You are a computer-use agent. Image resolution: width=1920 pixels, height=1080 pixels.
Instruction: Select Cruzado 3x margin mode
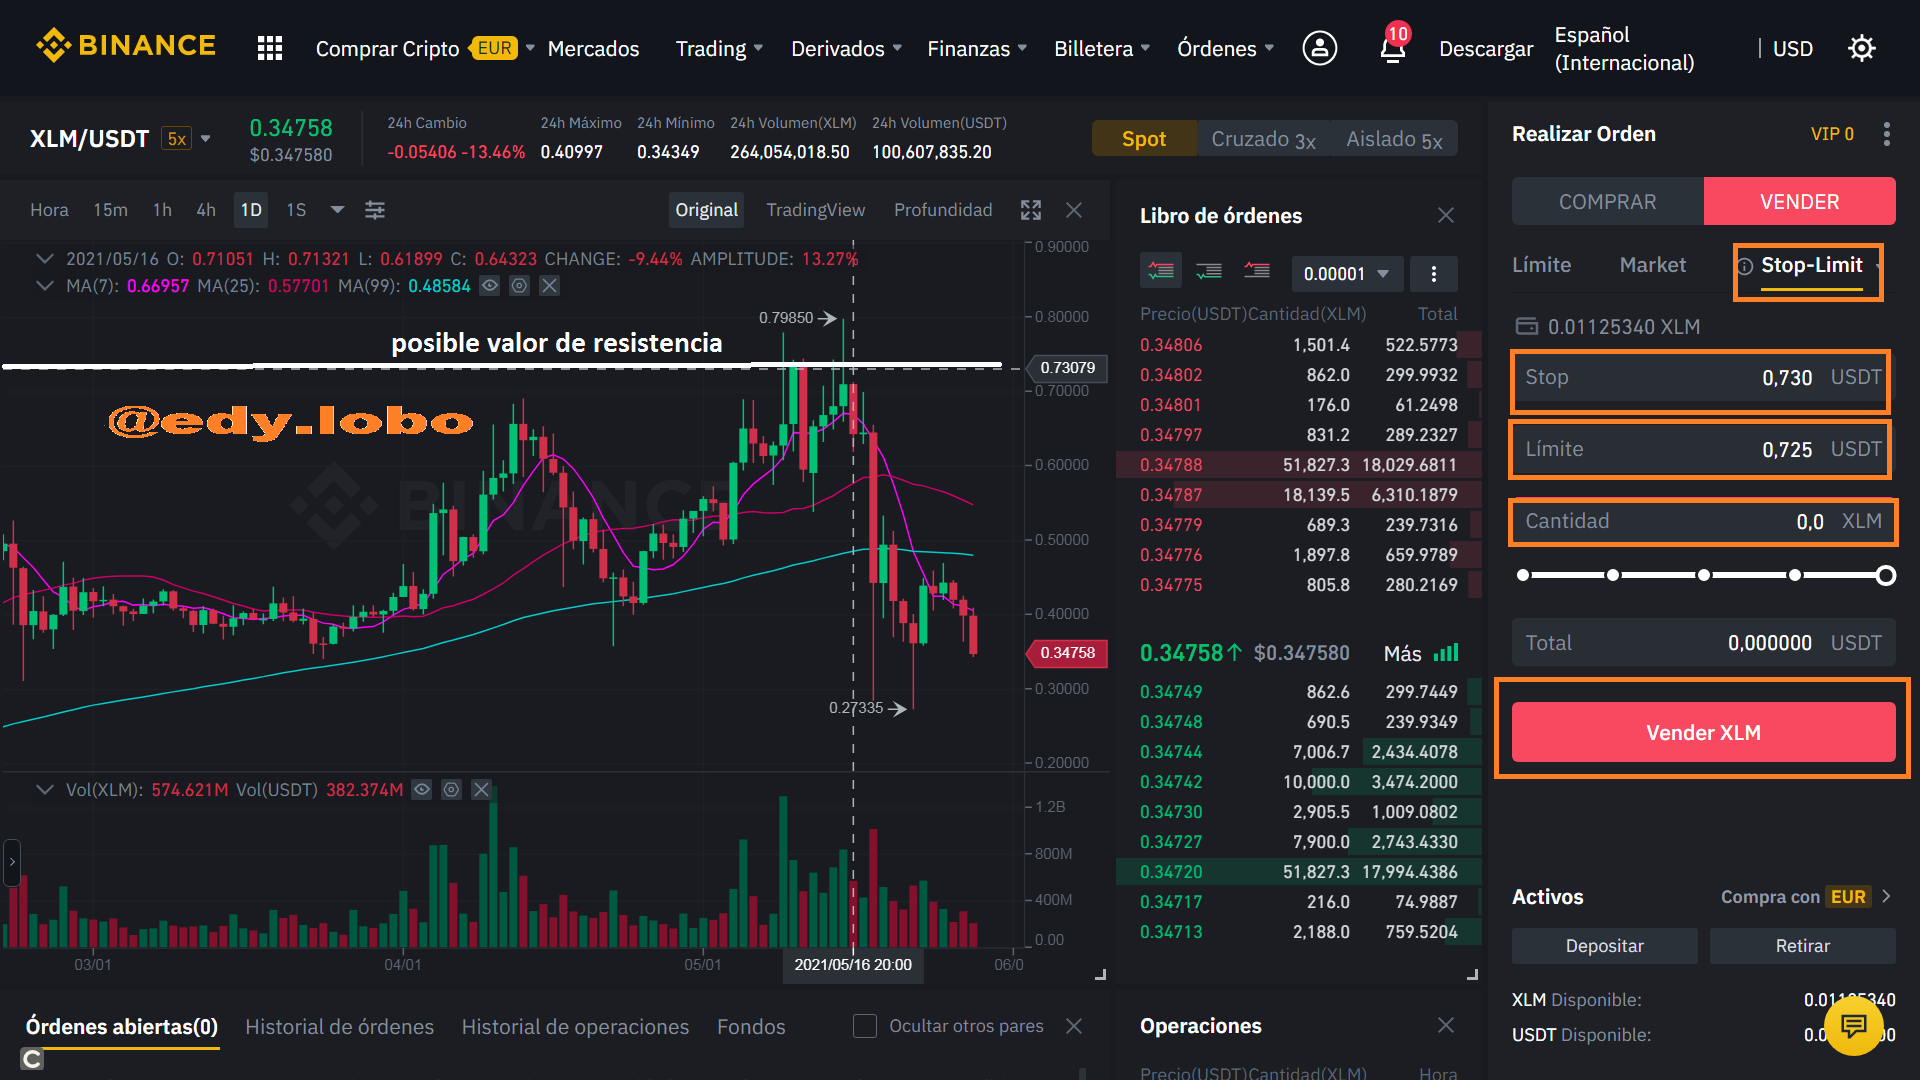[1263, 139]
